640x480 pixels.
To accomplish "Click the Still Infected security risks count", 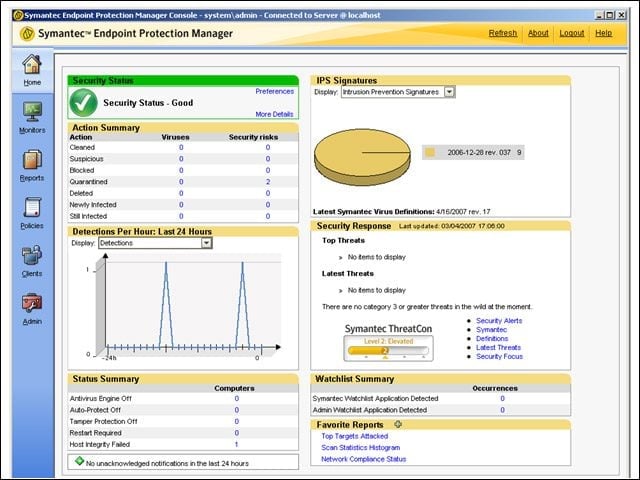I will 268,216.
